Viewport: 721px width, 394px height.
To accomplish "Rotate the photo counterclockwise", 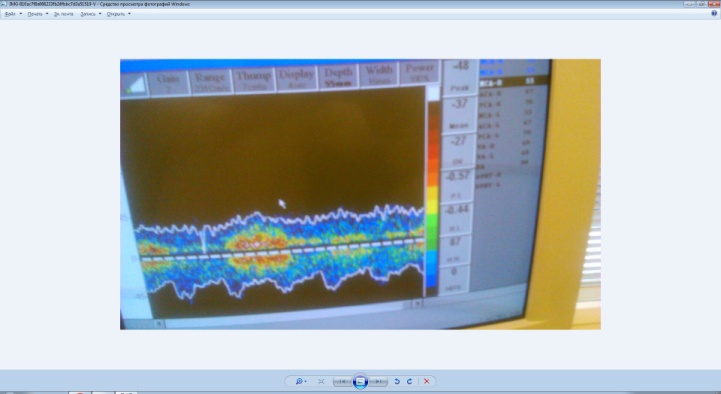I will click(397, 381).
